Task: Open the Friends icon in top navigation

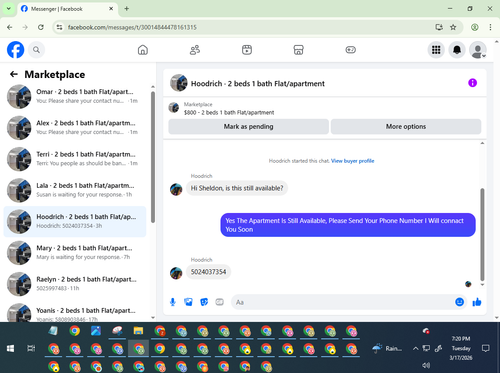Action: tap(195, 50)
